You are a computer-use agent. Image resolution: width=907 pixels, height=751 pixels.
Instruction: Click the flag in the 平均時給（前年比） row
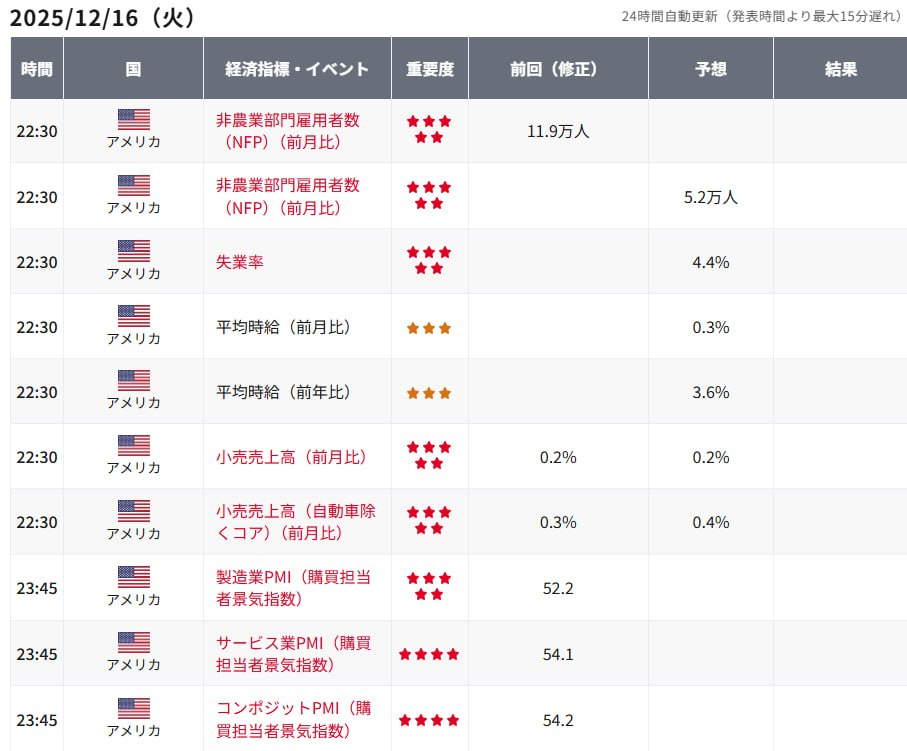click(133, 380)
